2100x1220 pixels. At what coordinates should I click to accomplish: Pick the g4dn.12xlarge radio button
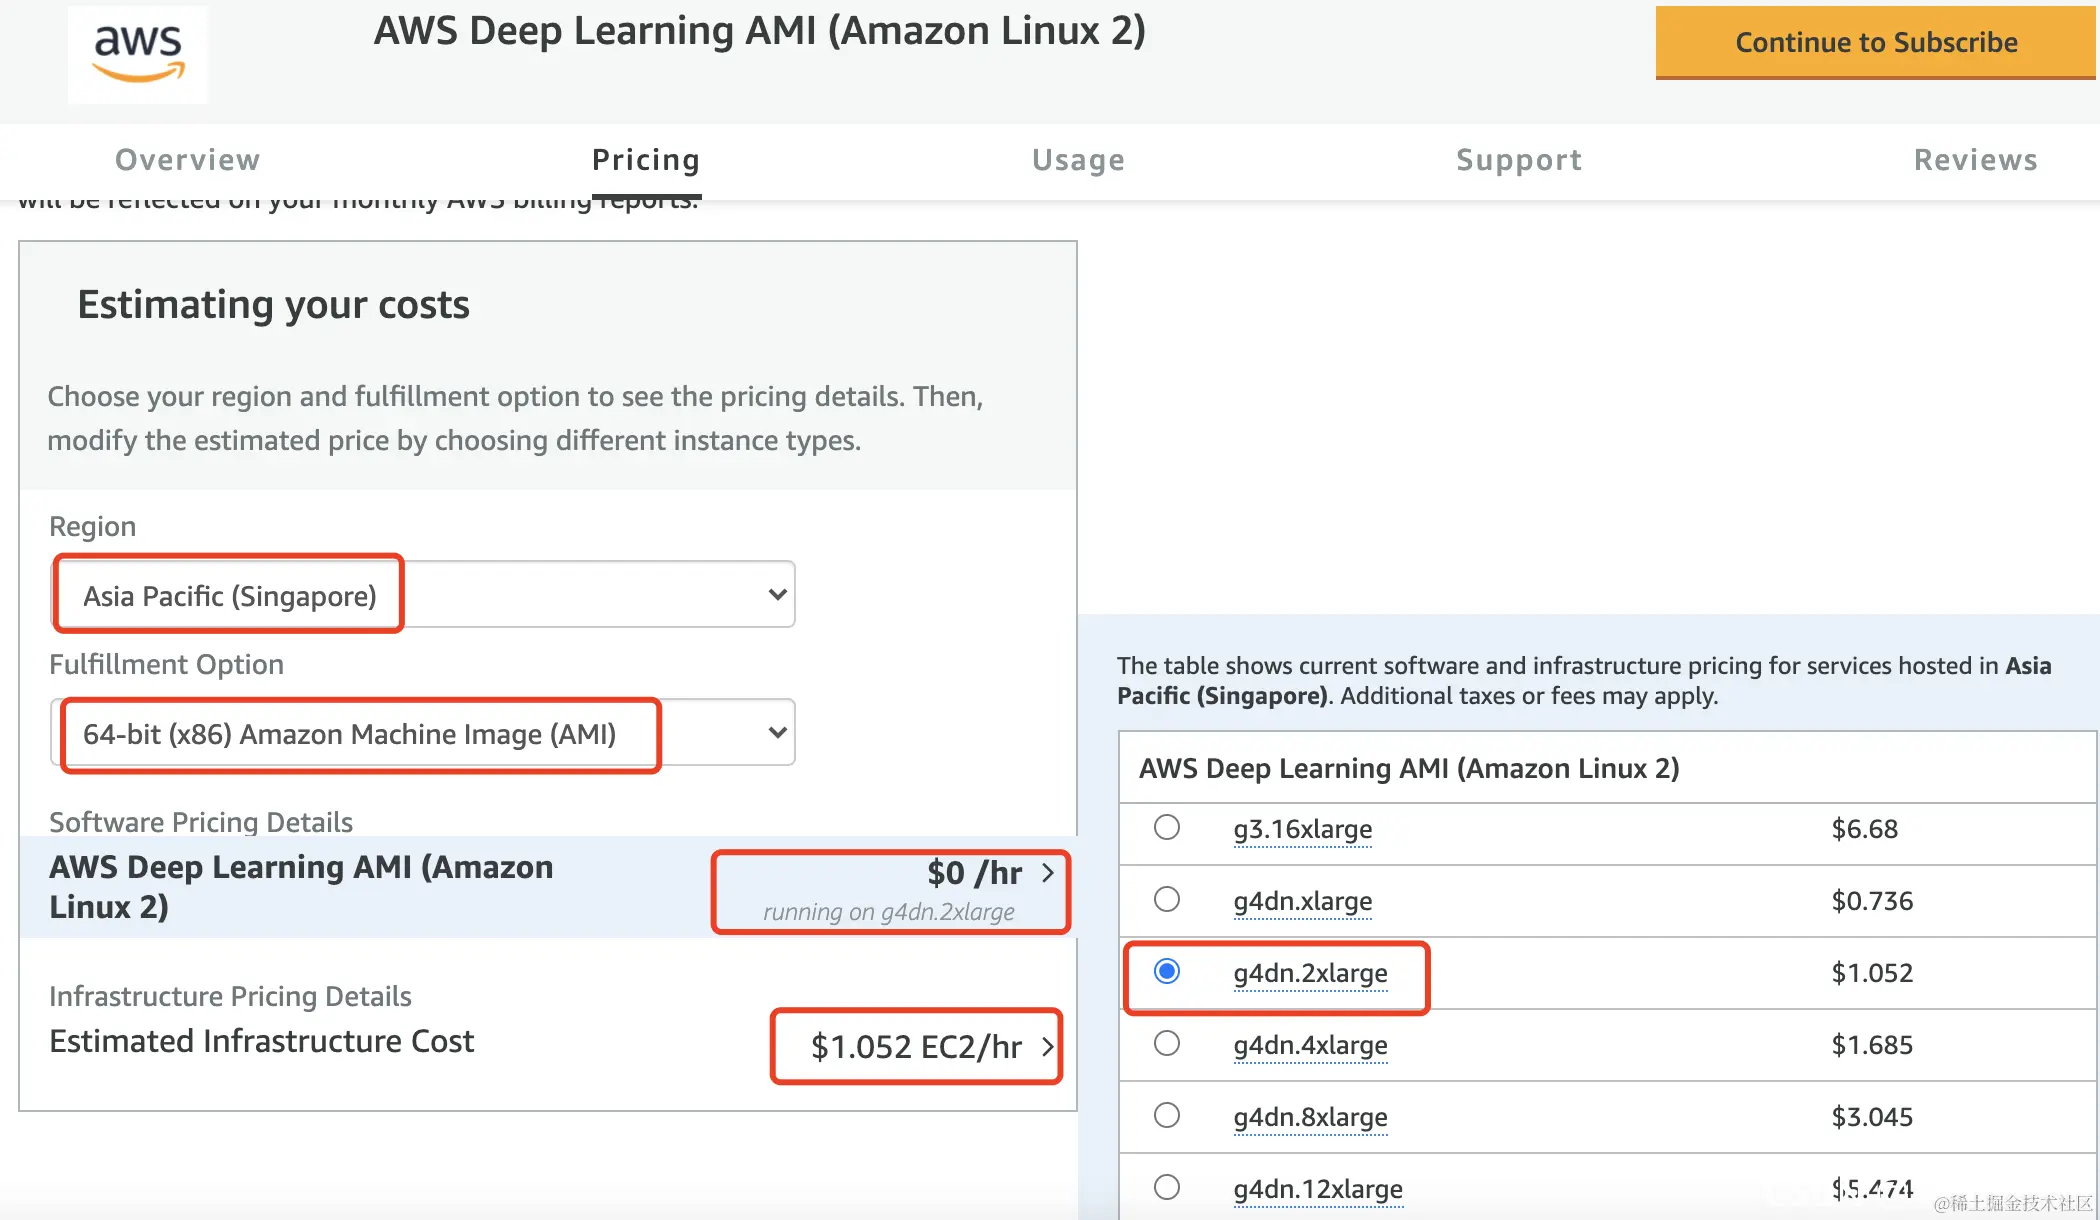coord(1166,1188)
